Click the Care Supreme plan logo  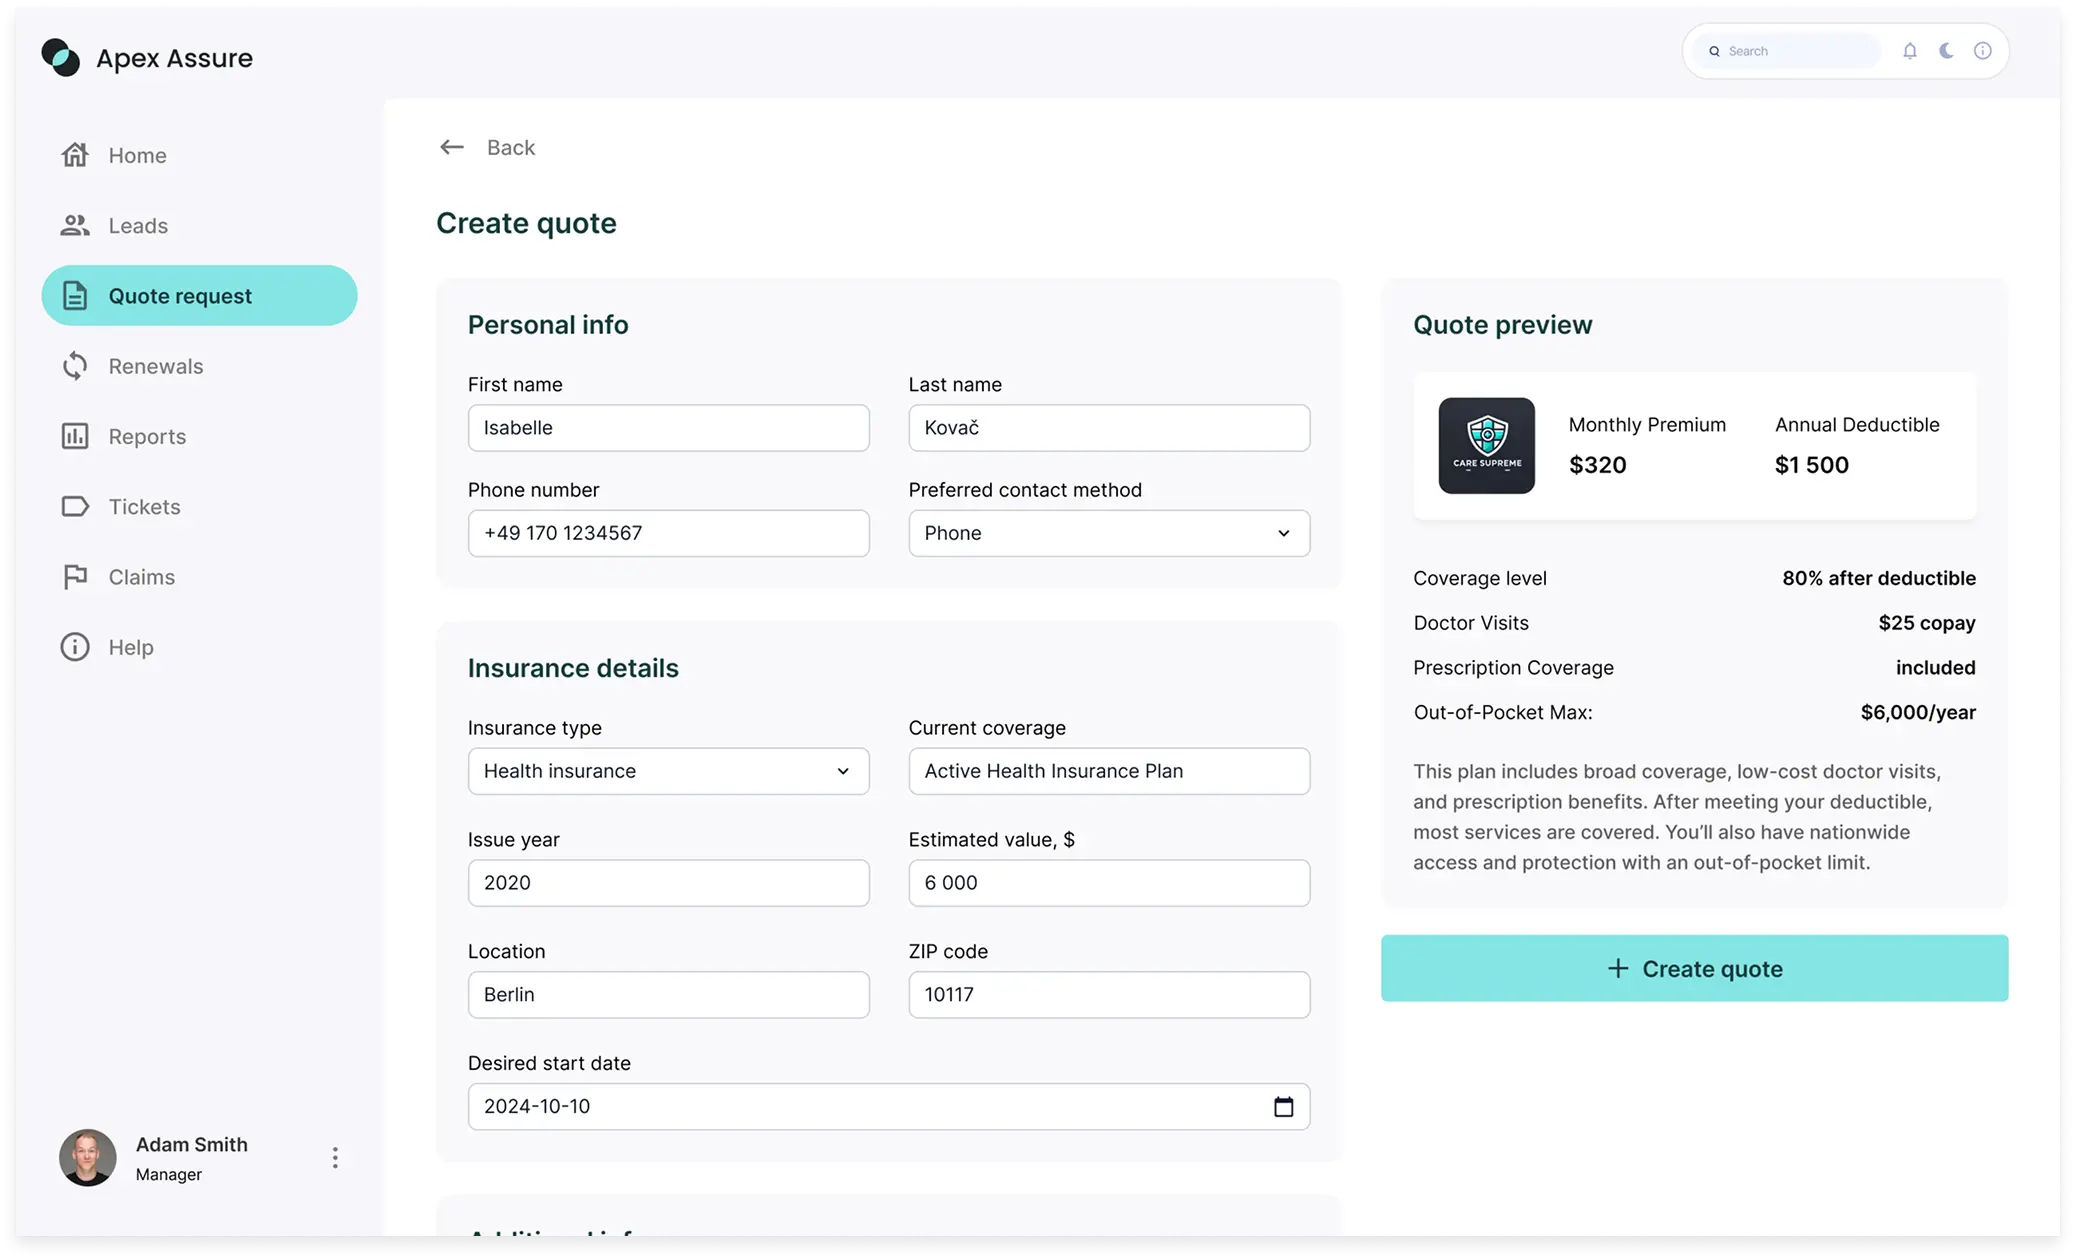(x=1486, y=446)
